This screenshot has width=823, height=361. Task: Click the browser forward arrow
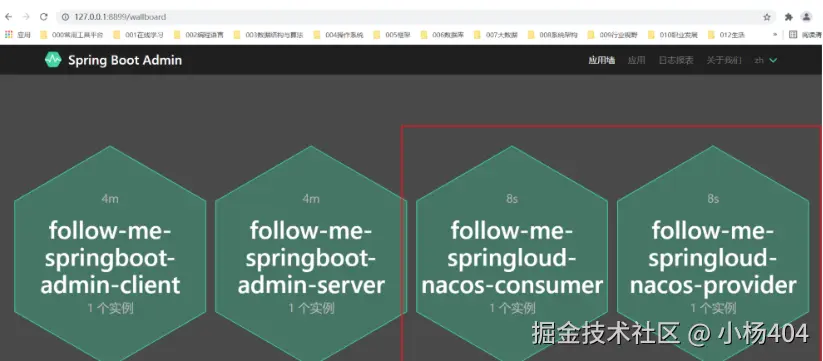26,17
